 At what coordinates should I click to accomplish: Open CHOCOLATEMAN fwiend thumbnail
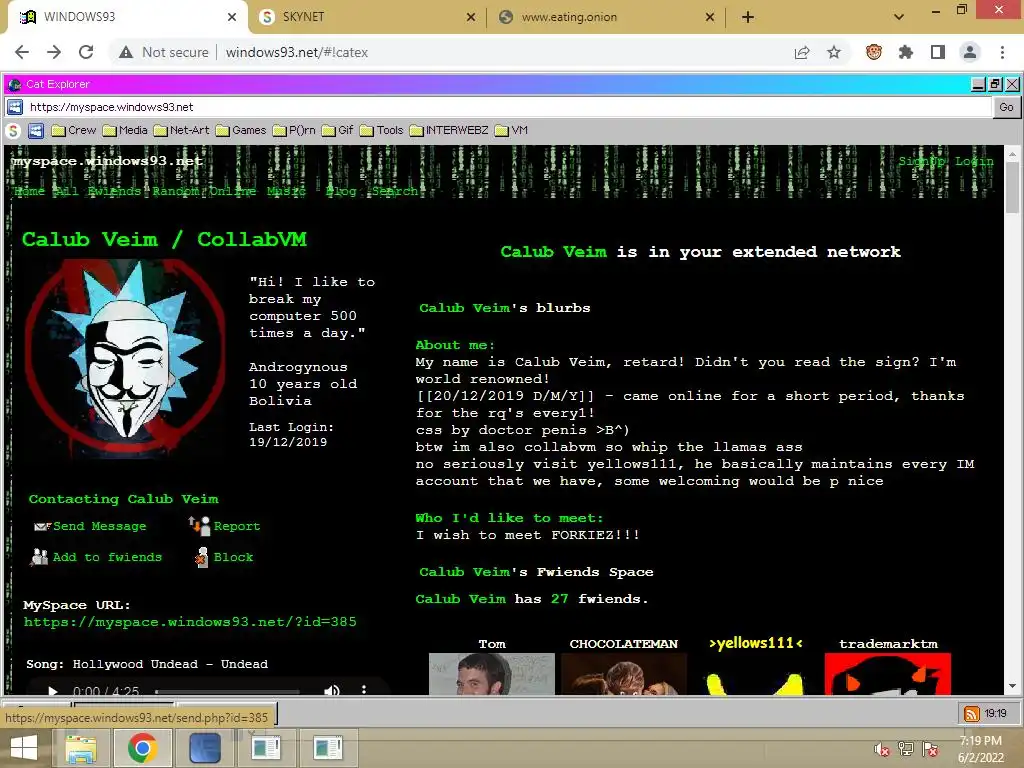(624, 674)
